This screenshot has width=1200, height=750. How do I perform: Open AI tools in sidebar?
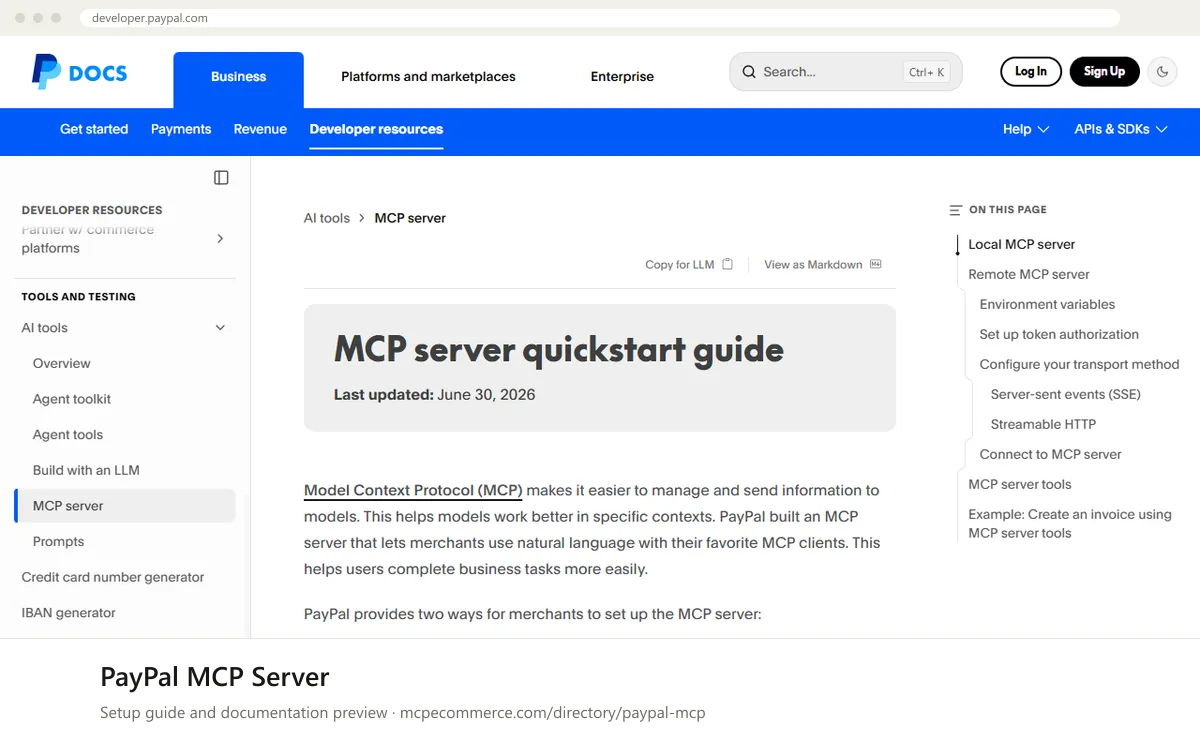pyautogui.click(x=45, y=328)
